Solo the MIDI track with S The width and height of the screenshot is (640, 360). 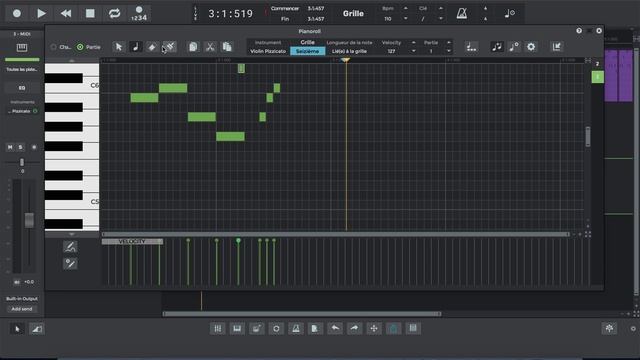tap(20, 147)
